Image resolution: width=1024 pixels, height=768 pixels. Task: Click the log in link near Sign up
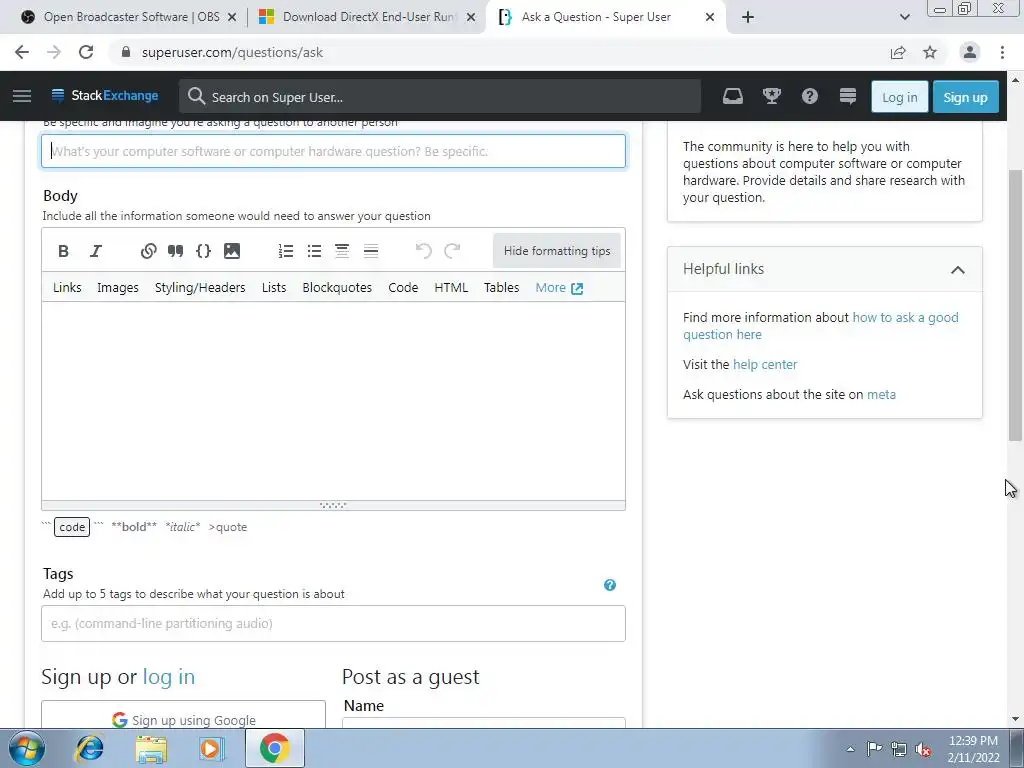(x=168, y=677)
